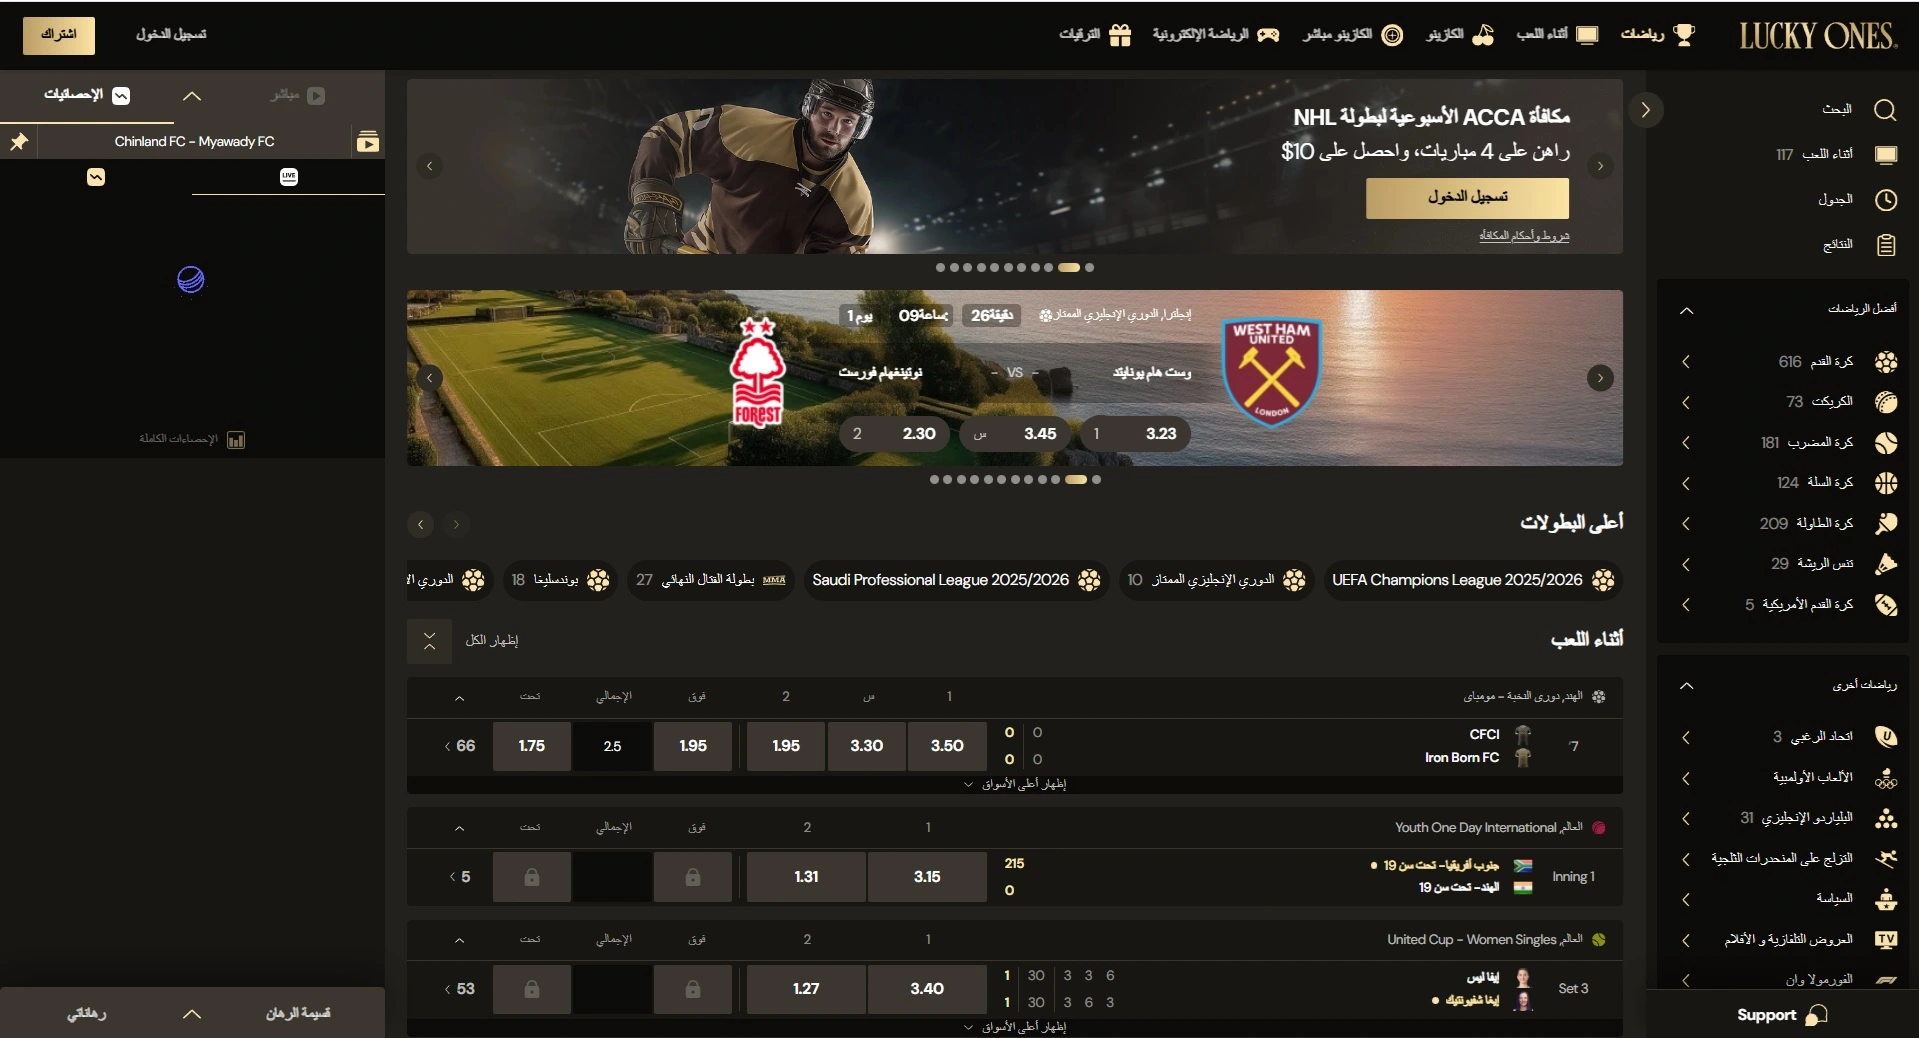Expand the bet slip panel chevron
Screen dimensions: 1919x1038
192,1014
